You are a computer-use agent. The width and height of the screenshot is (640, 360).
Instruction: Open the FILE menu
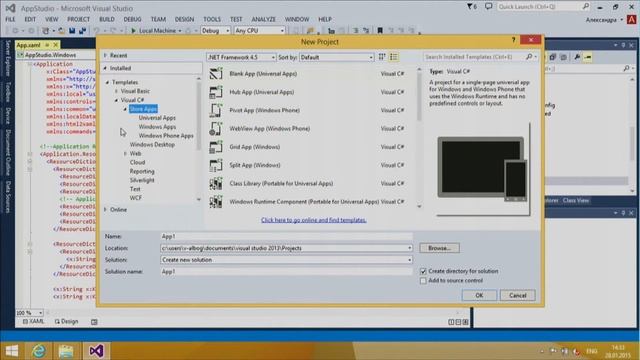(10, 19)
